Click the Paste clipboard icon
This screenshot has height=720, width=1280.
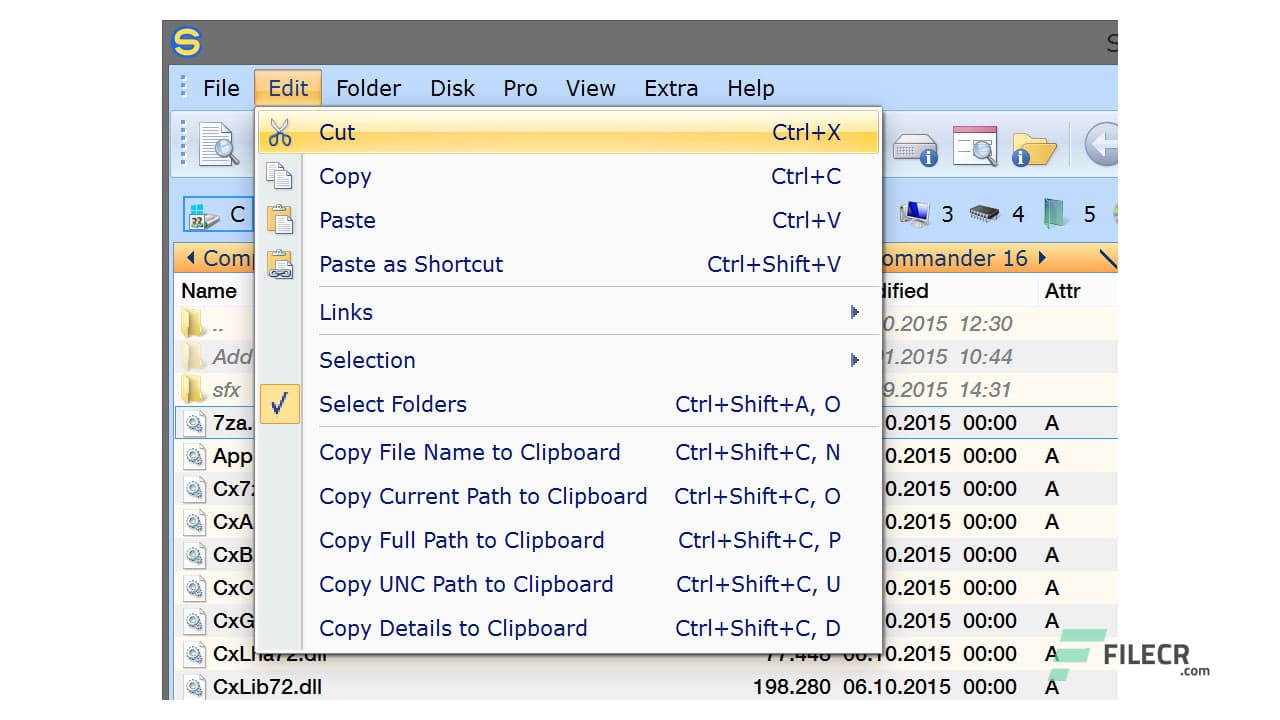point(280,220)
